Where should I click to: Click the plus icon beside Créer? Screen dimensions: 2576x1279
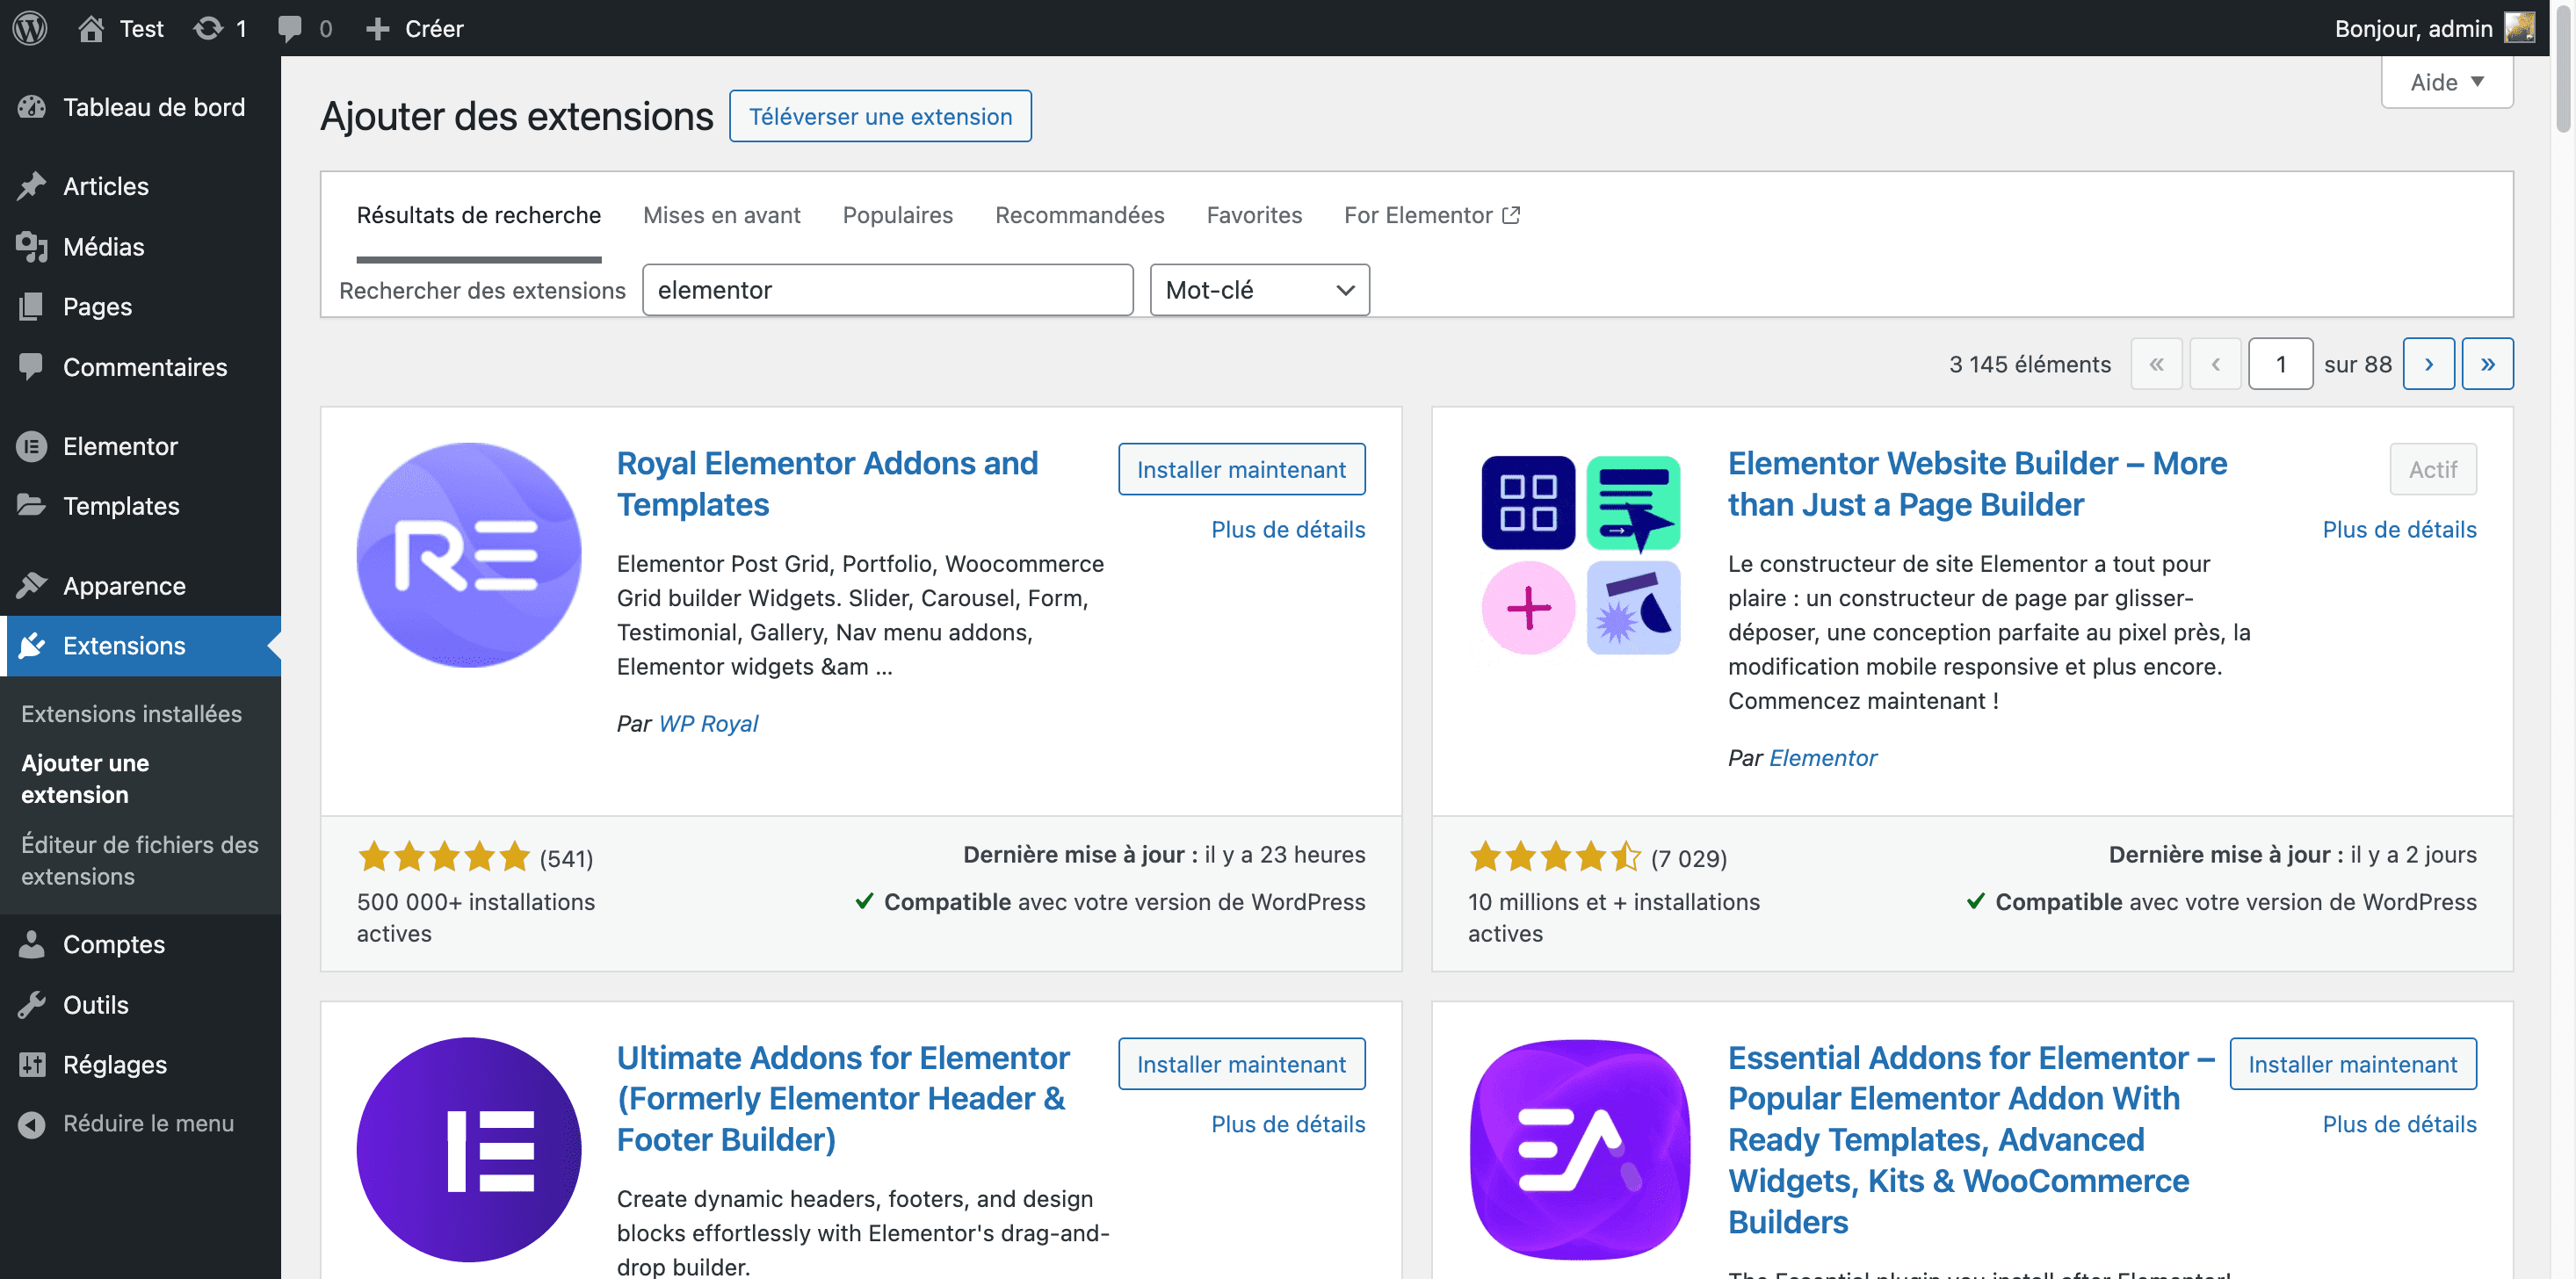point(377,28)
